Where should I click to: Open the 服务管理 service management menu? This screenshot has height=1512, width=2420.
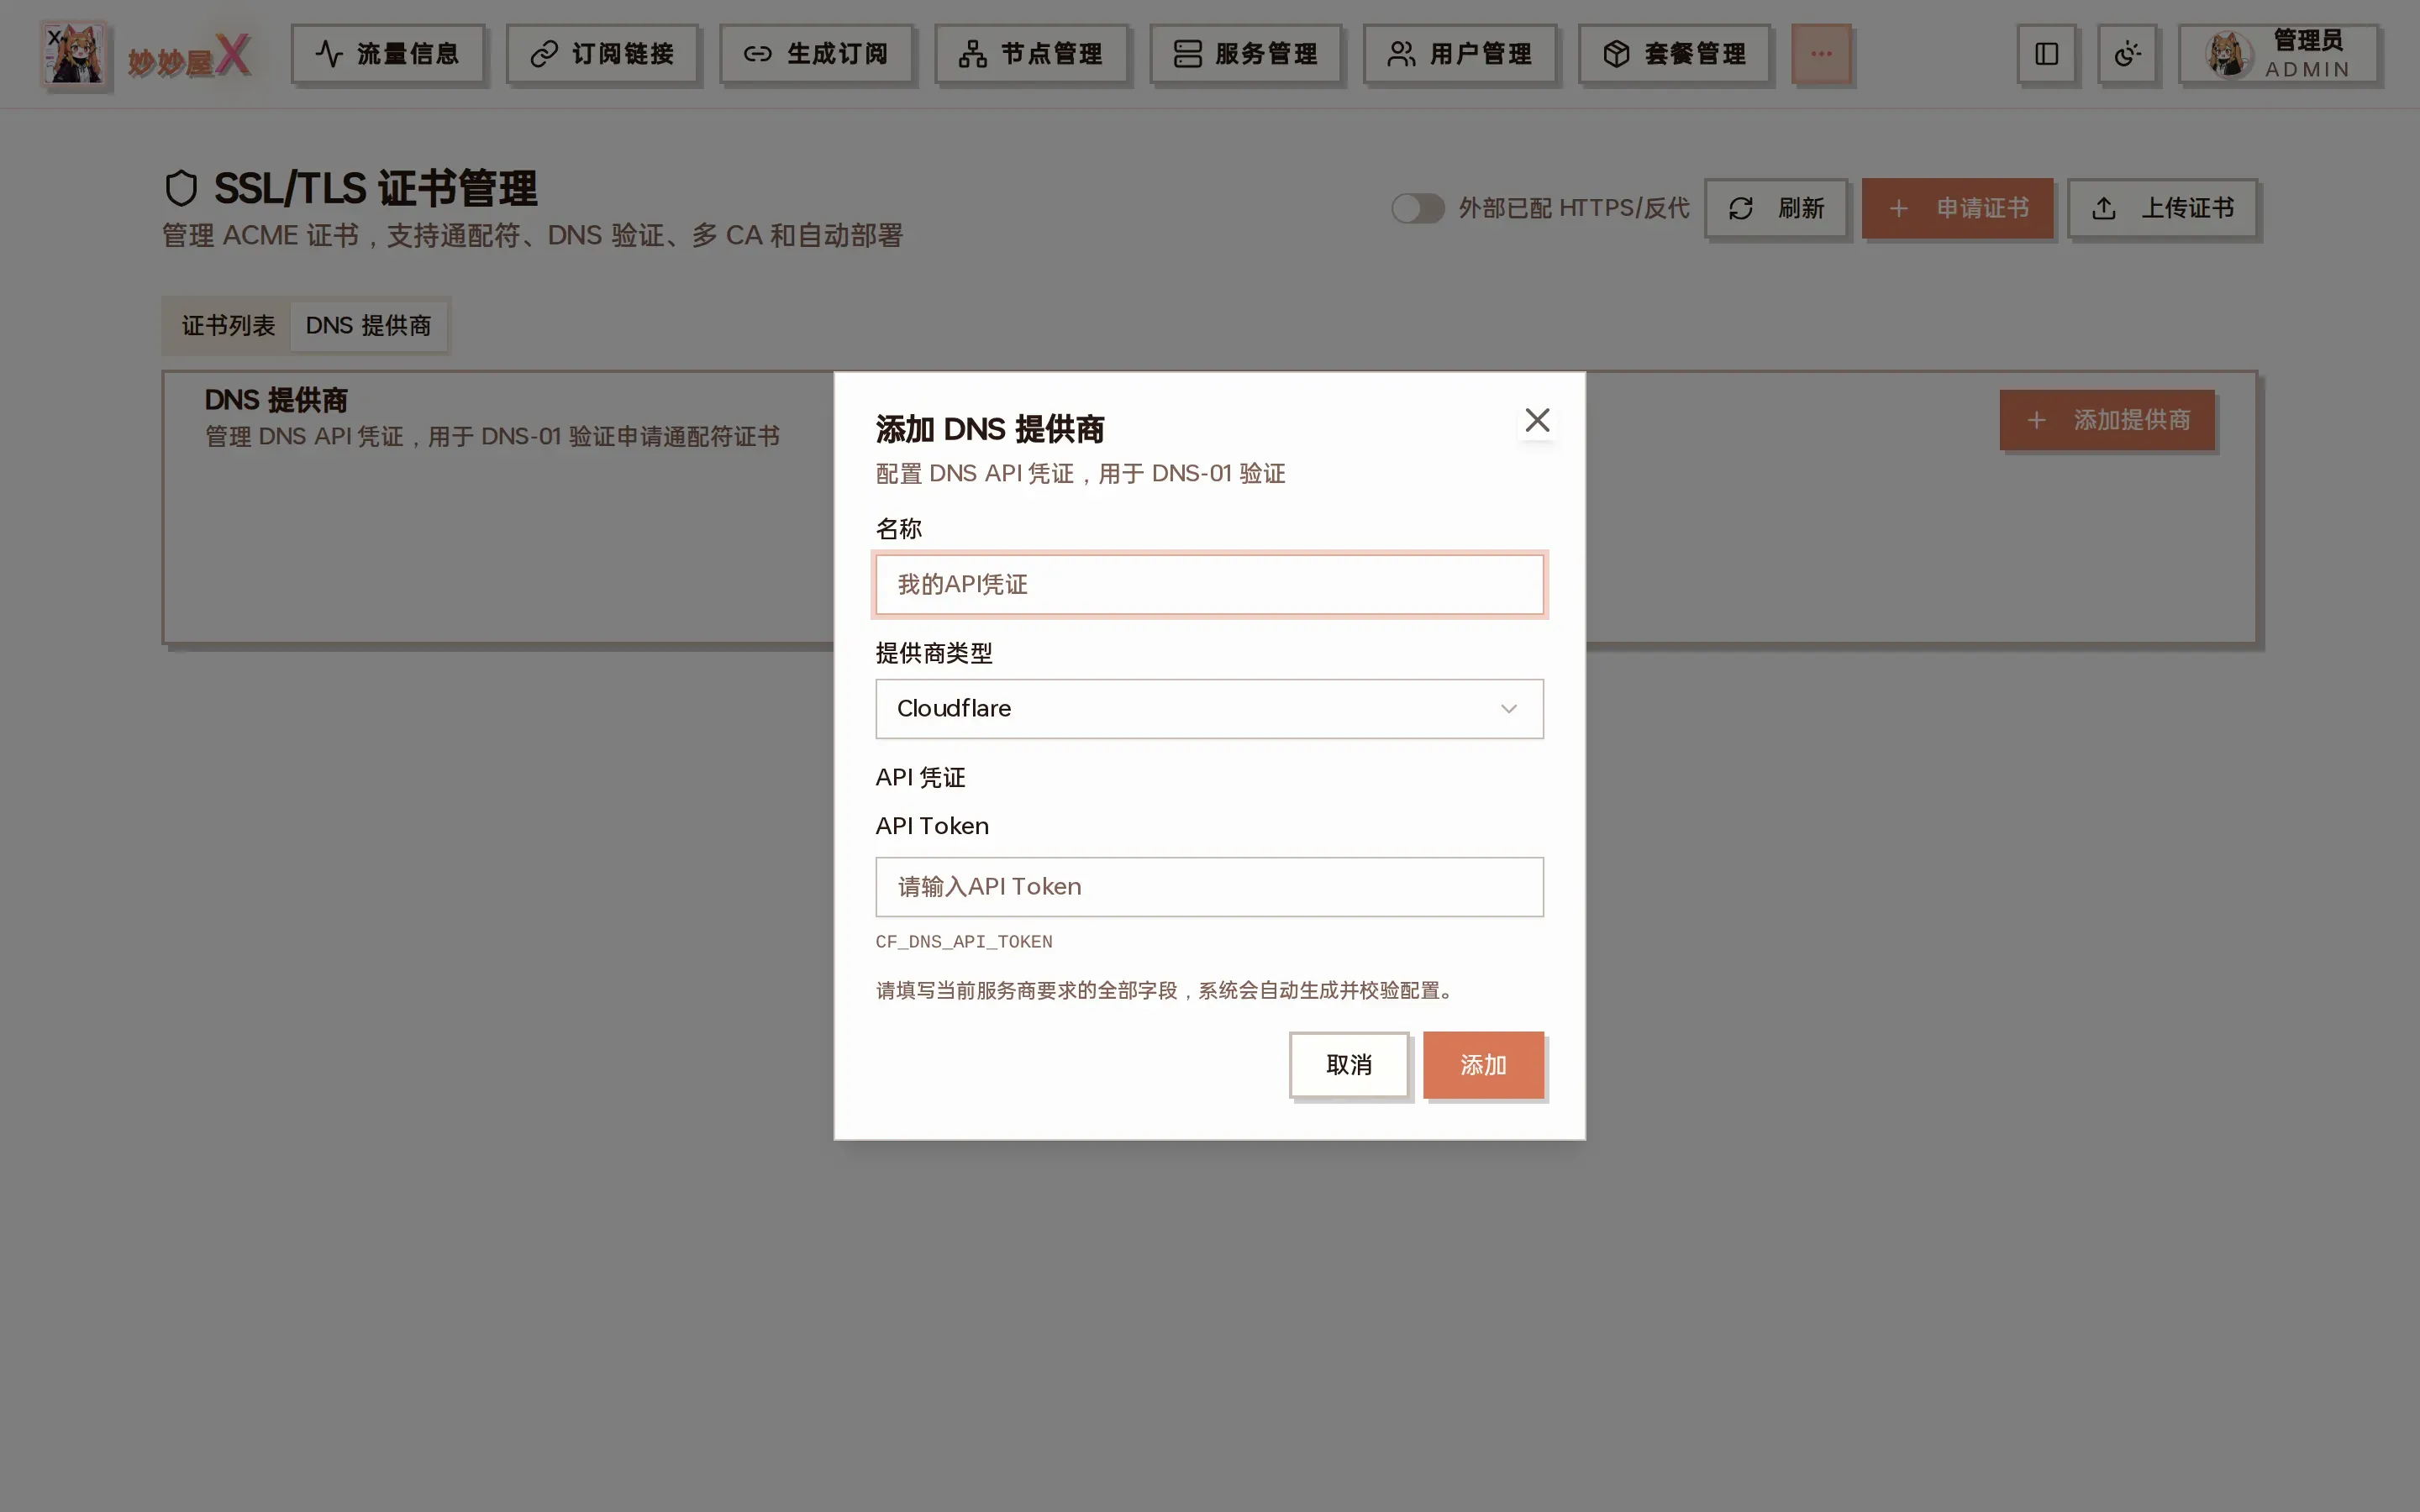click(1245, 54)
